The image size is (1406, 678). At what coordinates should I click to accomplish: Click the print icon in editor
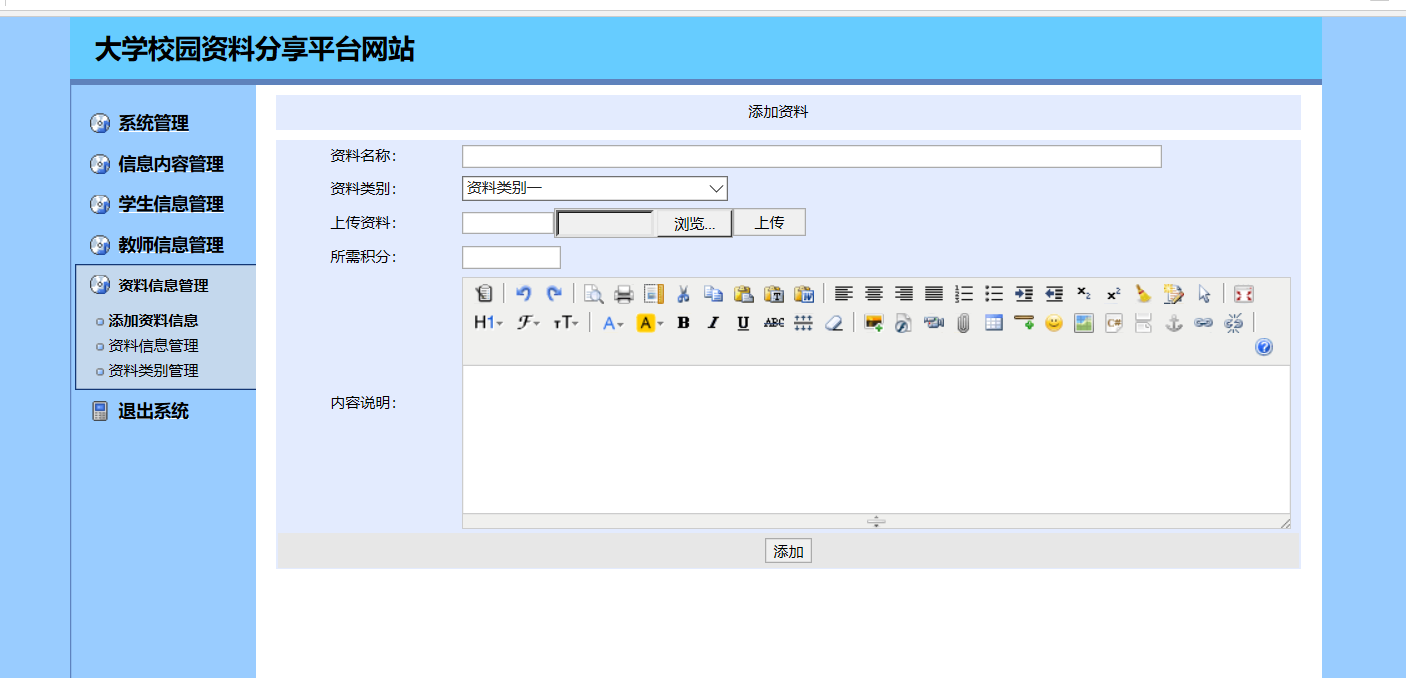(624, 294)
